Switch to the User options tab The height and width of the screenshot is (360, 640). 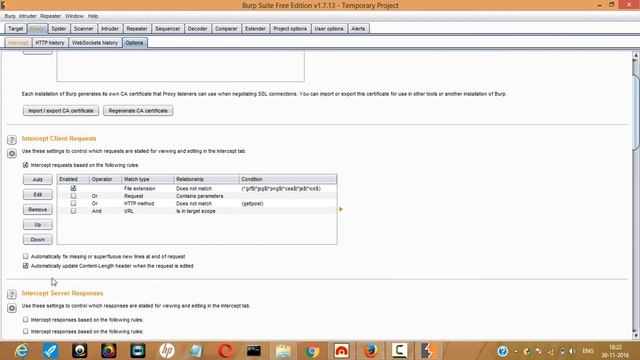point(329,29)
